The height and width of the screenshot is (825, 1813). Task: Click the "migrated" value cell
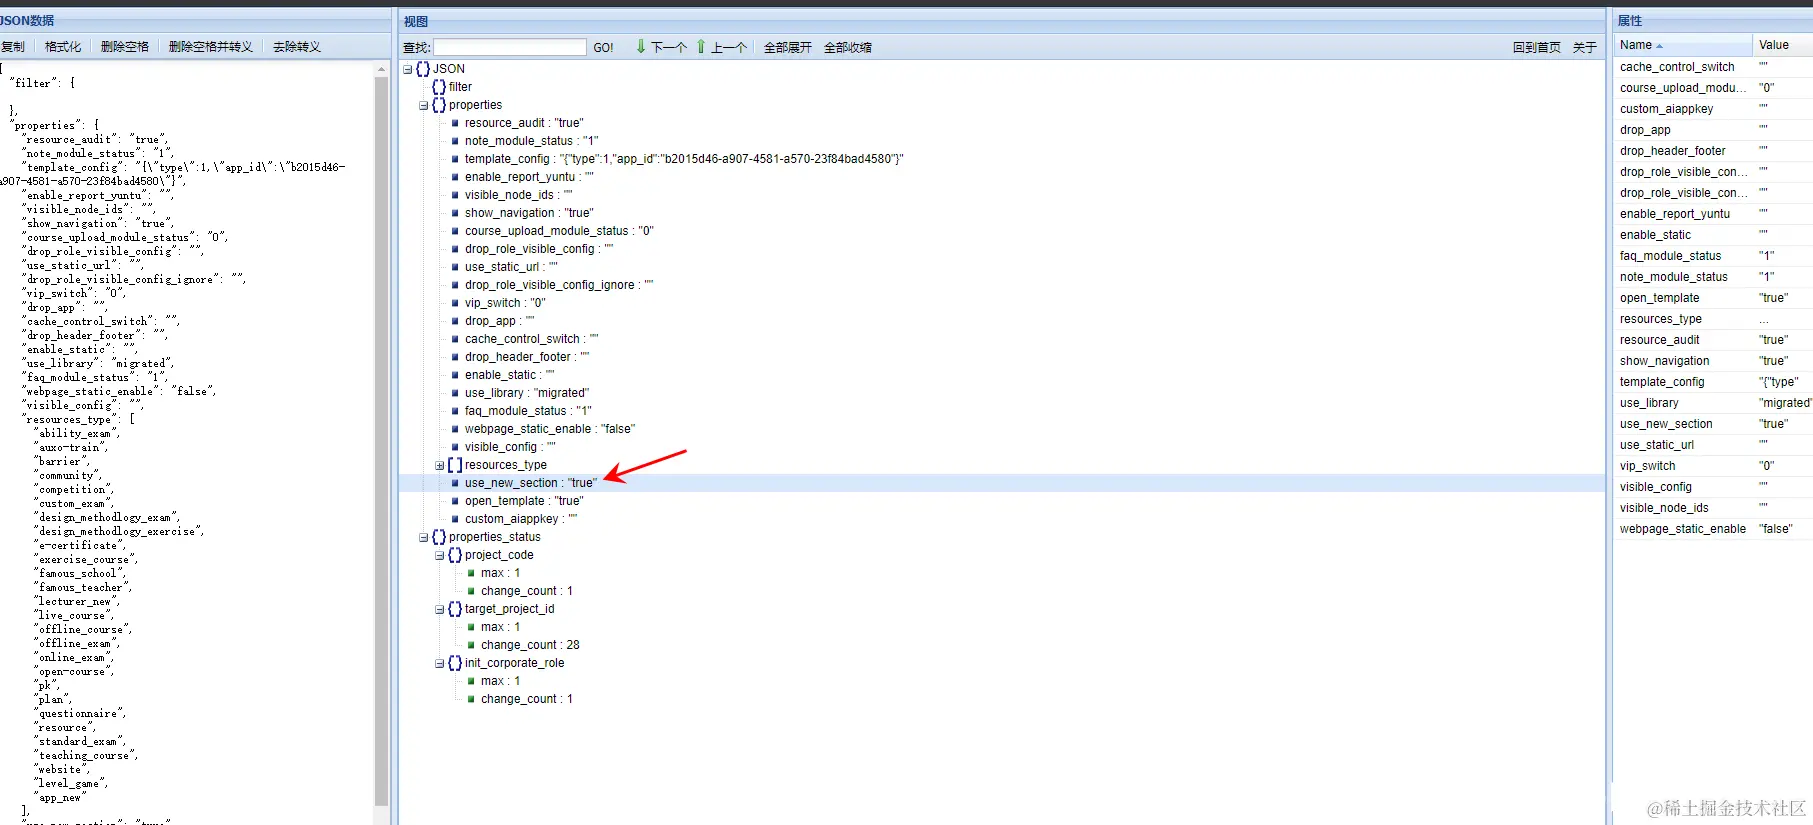coord(1785,403)
